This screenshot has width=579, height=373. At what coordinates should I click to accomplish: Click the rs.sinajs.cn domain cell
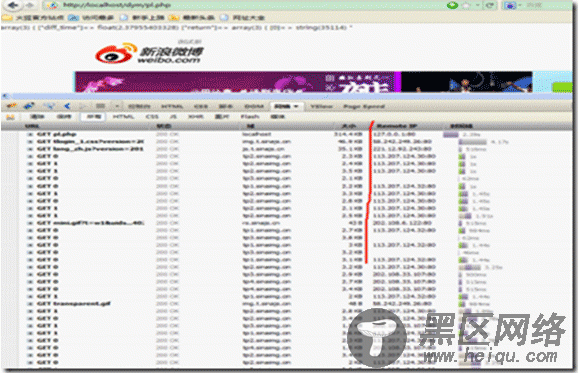click(x=261, y=223)
